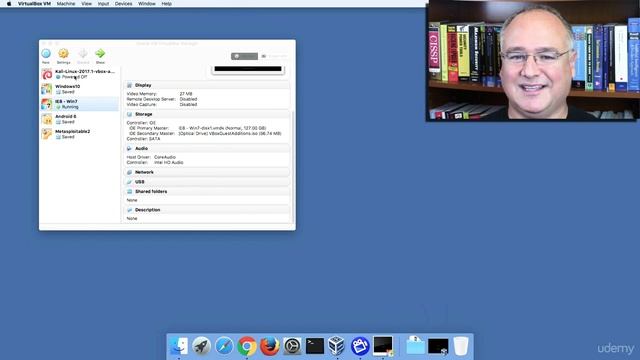
Task: Collapse the Audio section header
Action: [x=207, y=149]
